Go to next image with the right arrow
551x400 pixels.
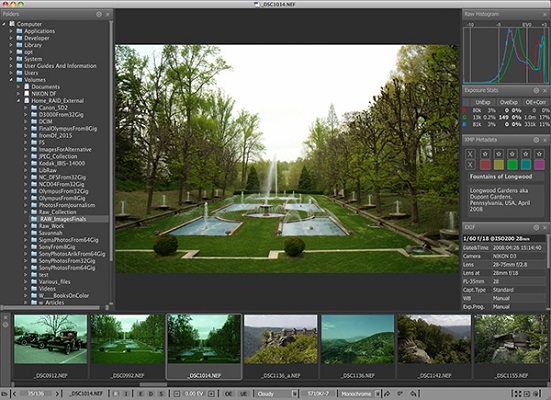[57, 394]
